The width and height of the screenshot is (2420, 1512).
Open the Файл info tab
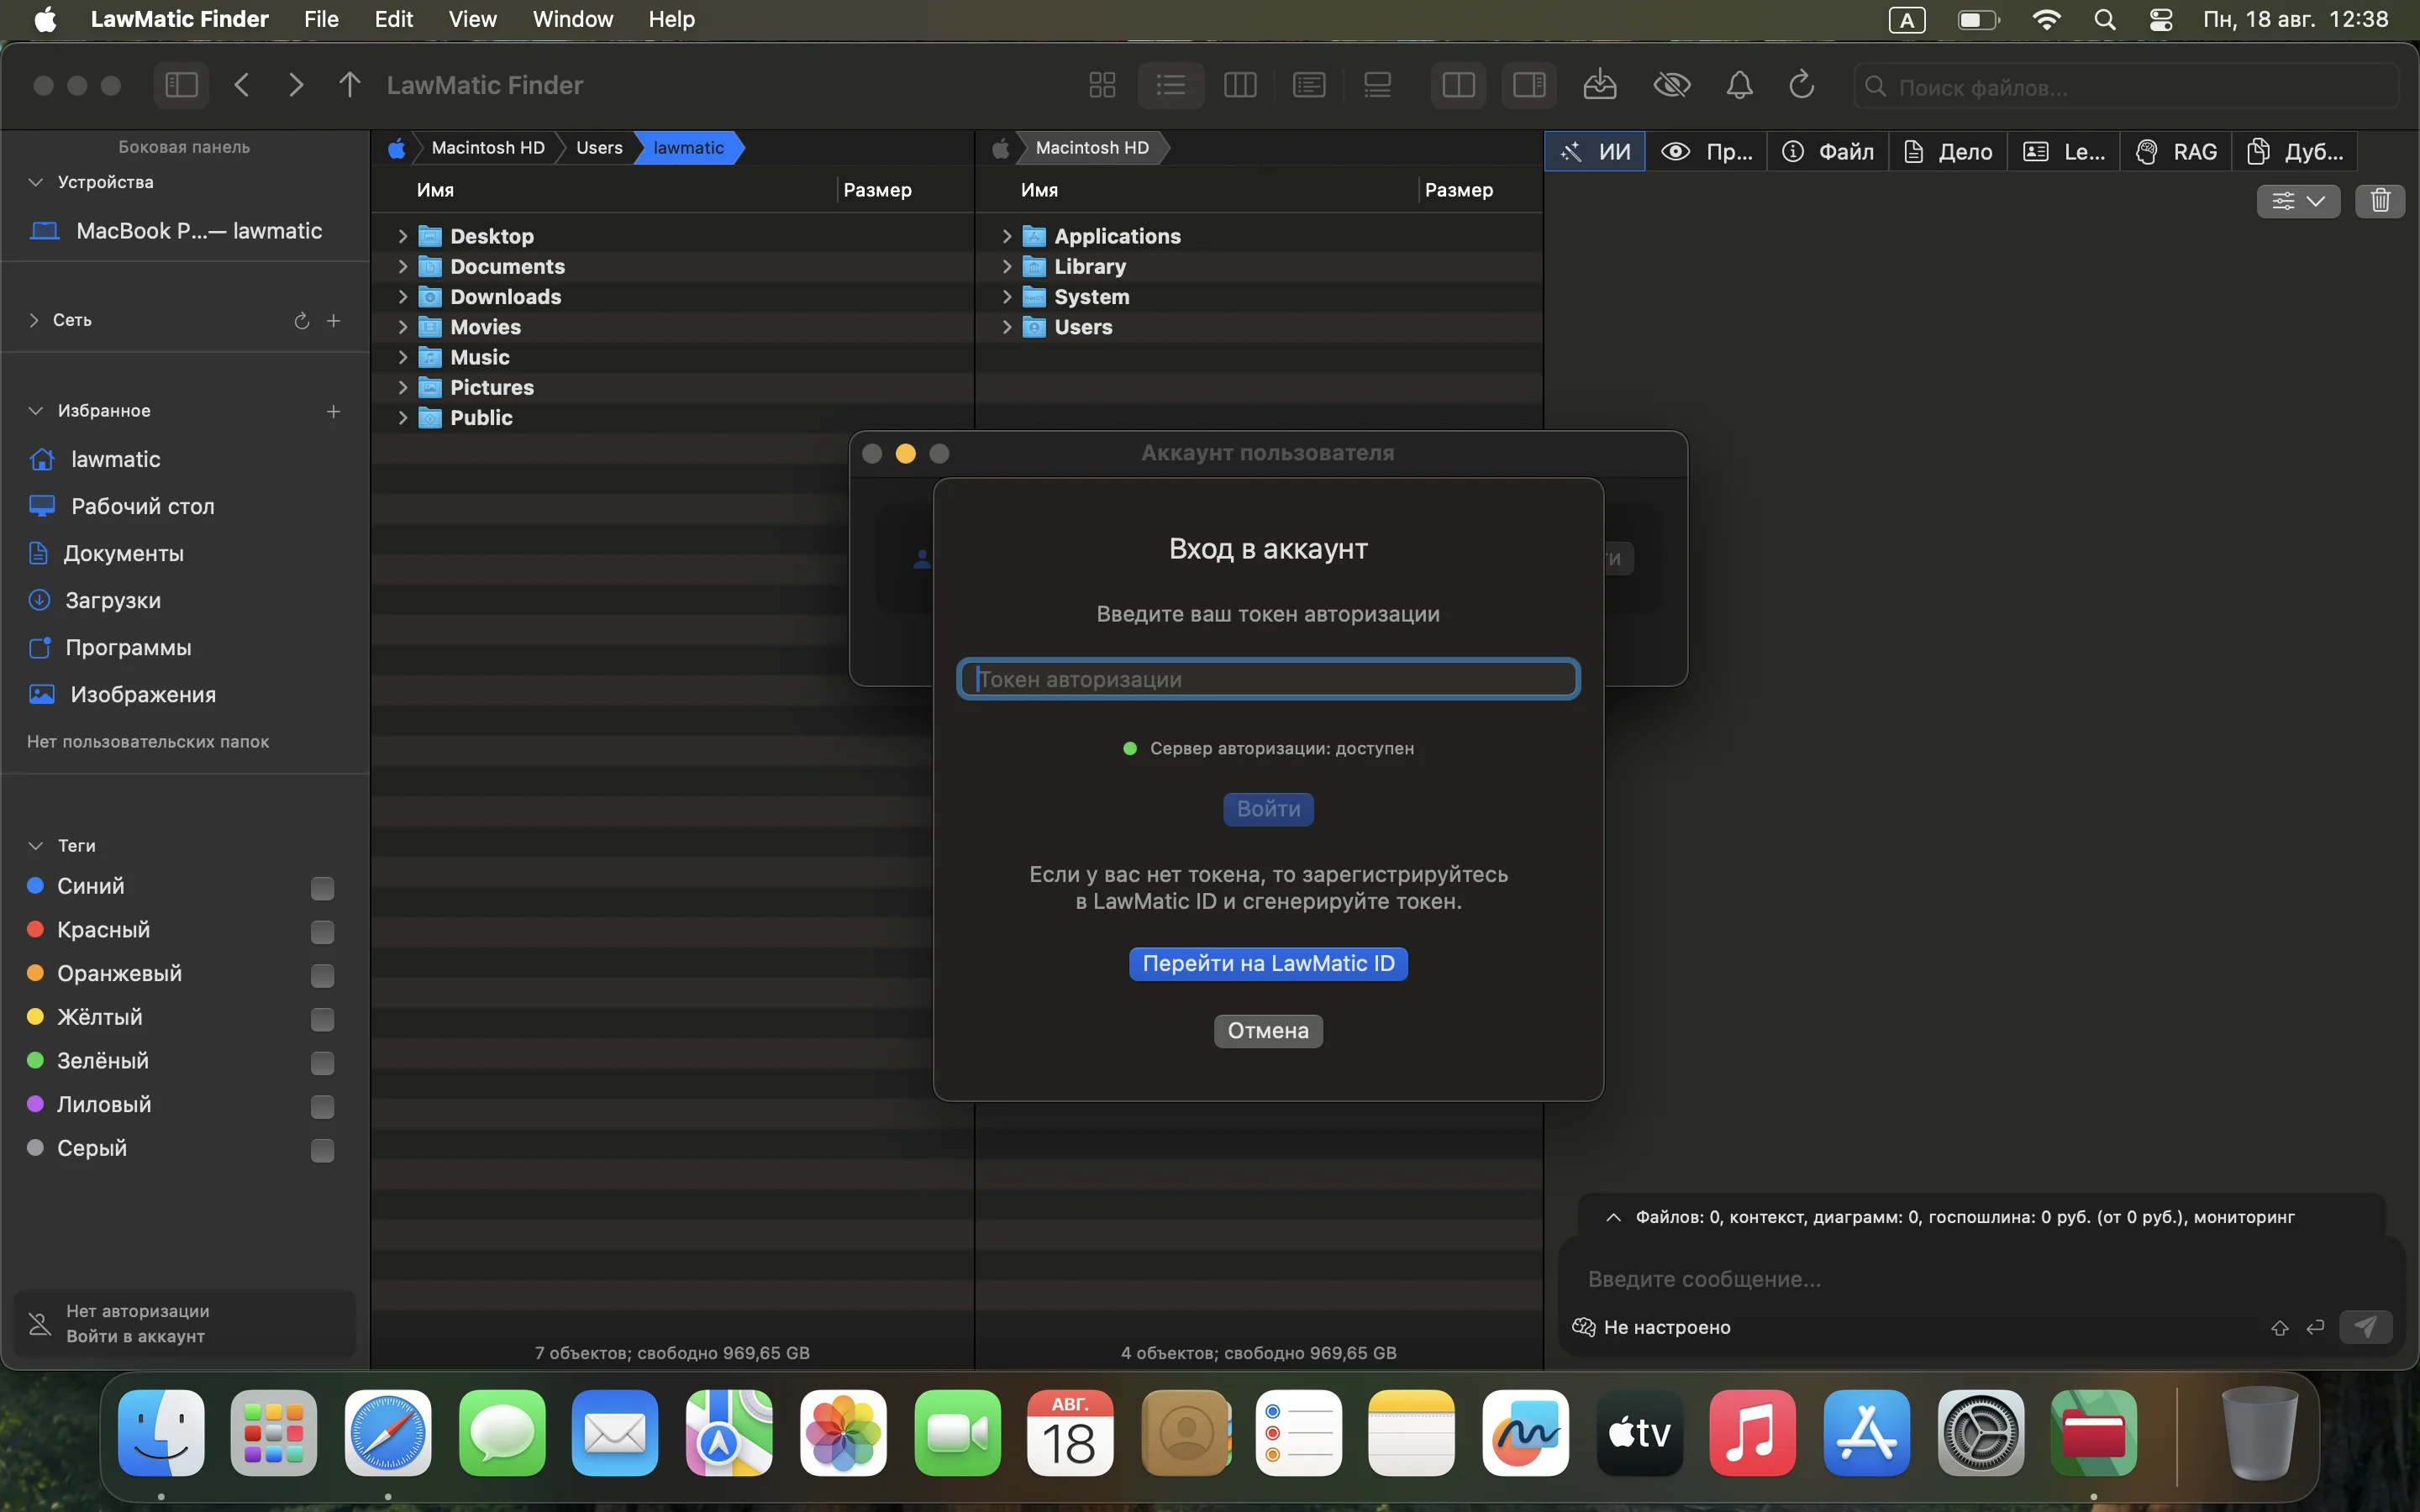pyautogui.click(x=1828, y=151)
